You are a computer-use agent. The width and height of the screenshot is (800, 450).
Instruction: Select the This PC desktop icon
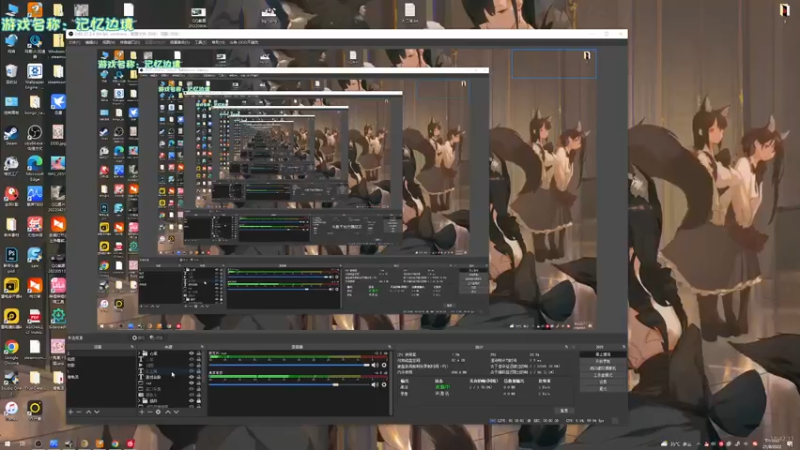point(11,10)
